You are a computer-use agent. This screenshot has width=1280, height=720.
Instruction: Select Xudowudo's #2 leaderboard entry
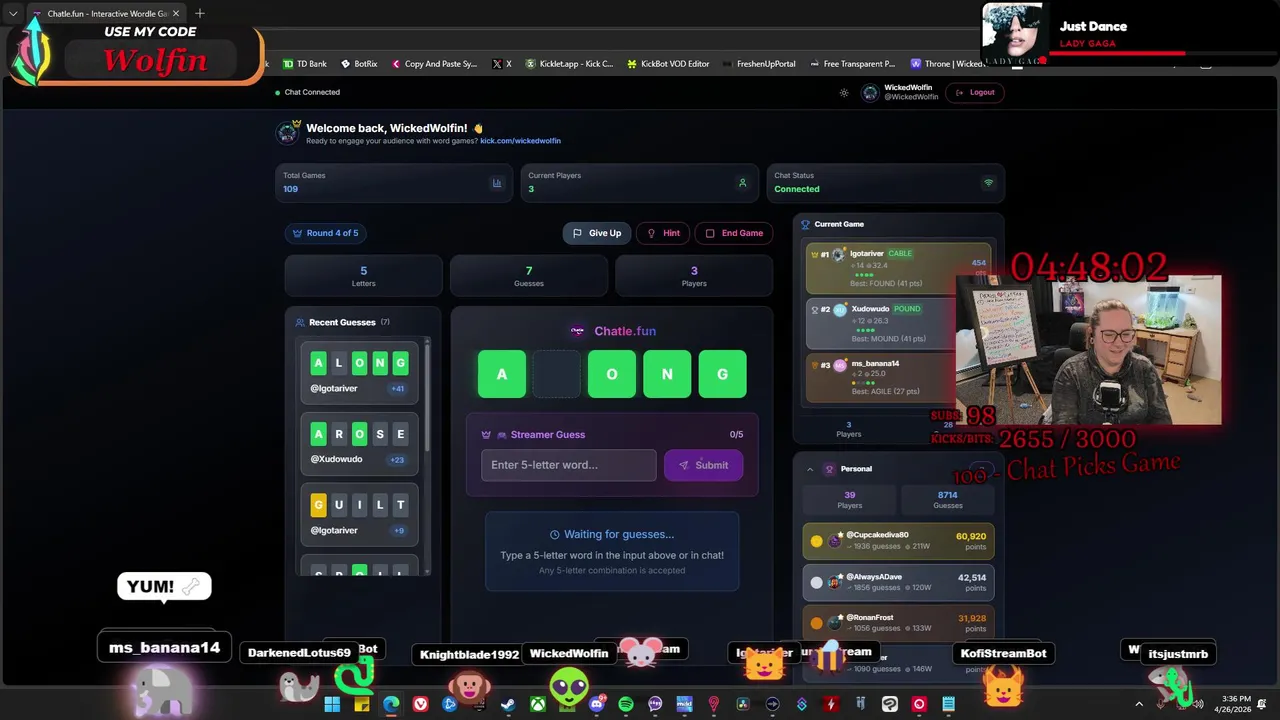pos(898,324)
